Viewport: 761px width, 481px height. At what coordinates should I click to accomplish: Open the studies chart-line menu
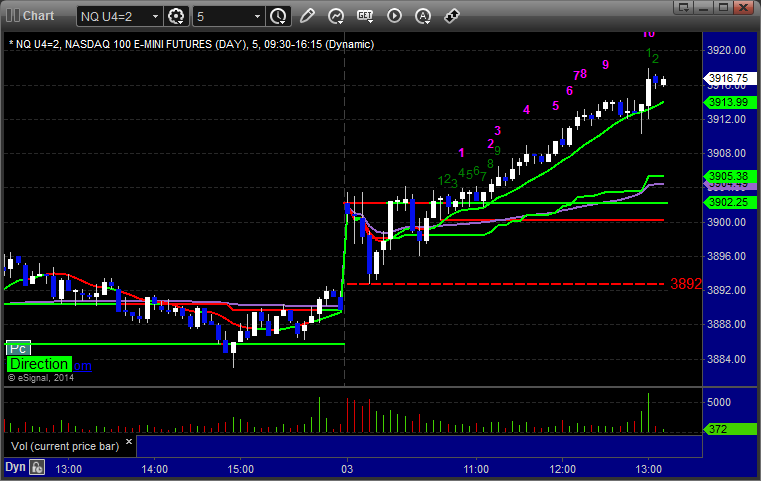[x=336, y=16]
